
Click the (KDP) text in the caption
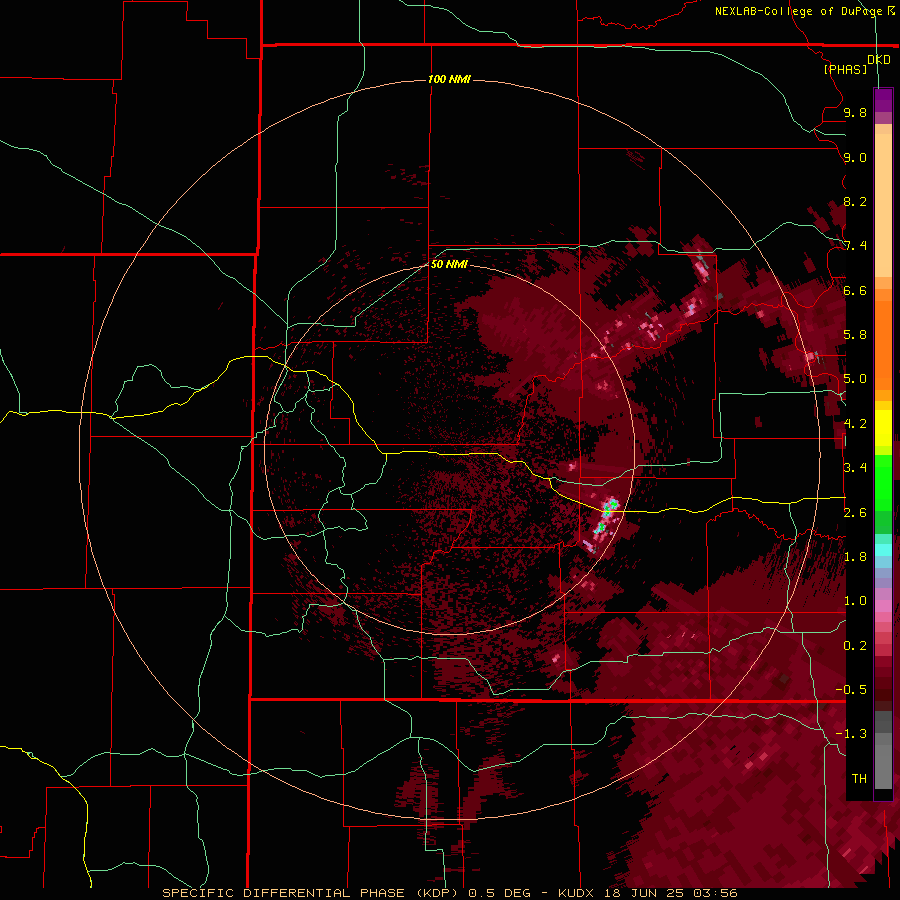pyautogui.click(x=437, y=893)
